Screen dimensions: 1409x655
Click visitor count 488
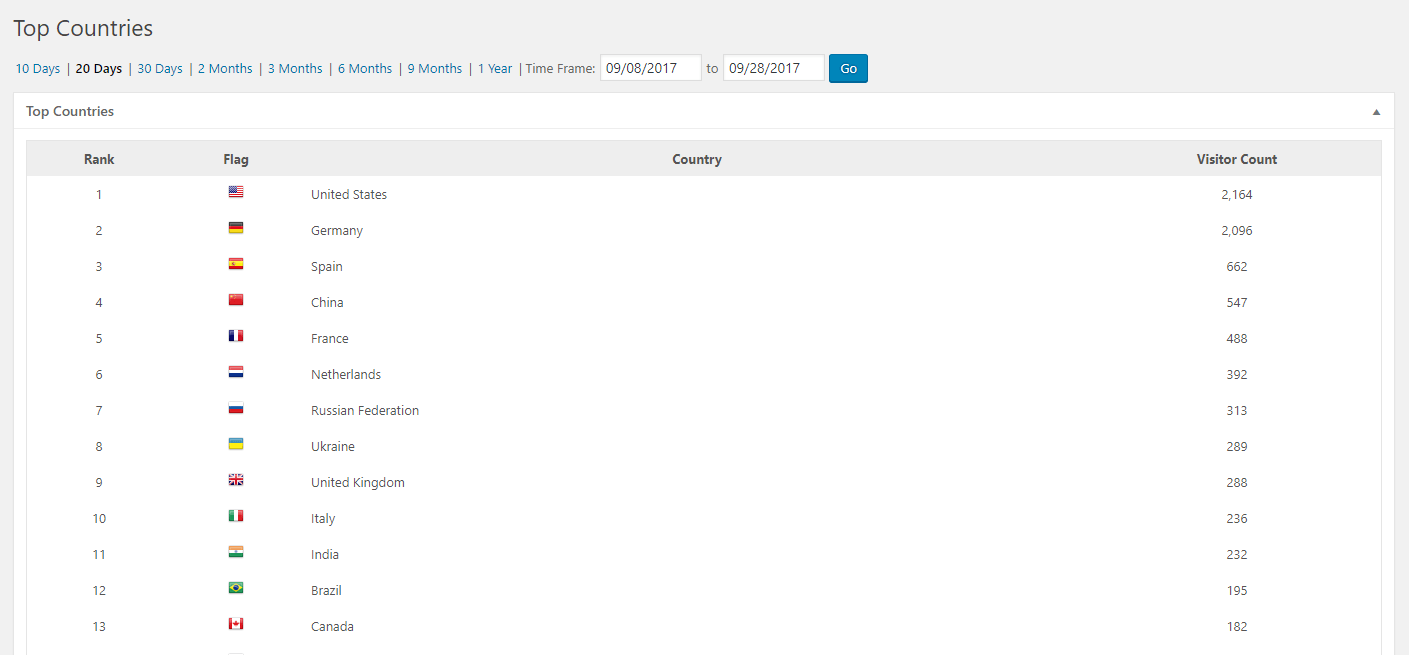pos(1237,339)
